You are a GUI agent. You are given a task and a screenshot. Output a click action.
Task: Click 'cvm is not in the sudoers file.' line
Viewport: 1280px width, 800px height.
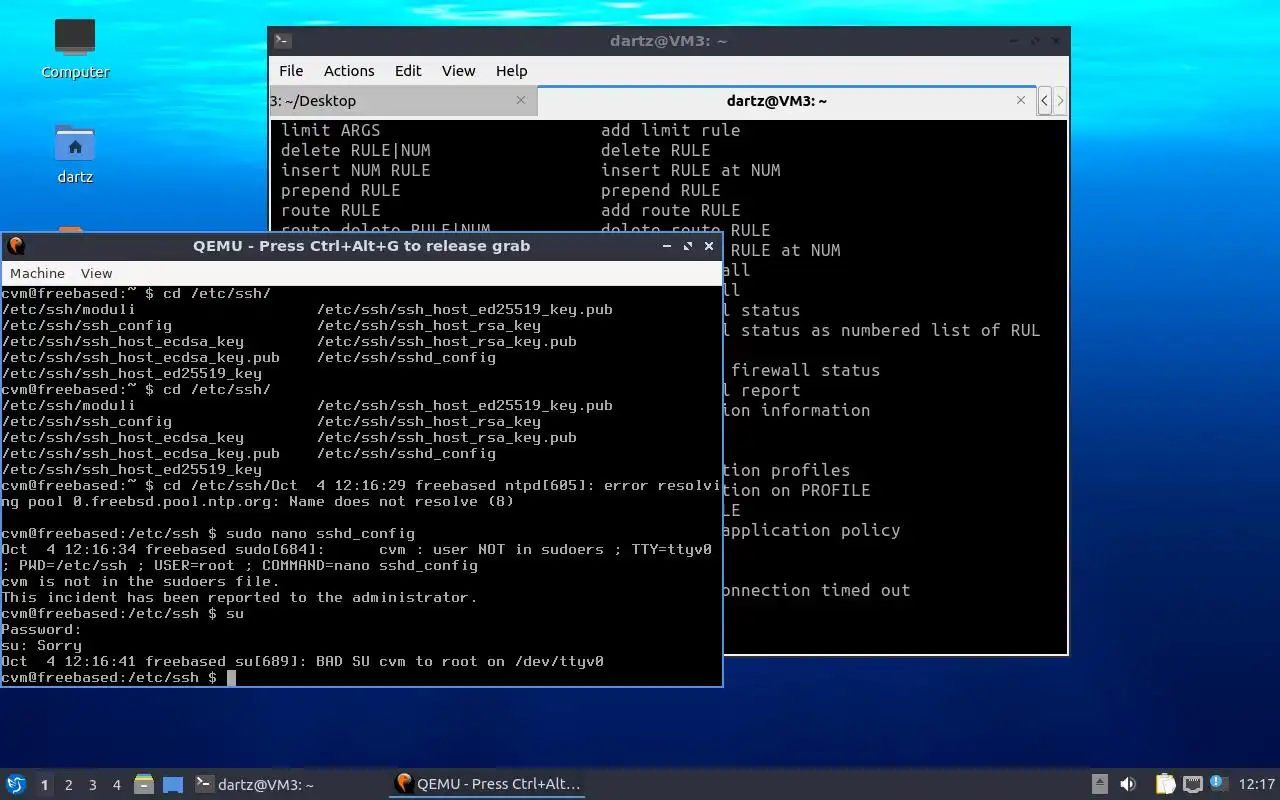point(141,581)
